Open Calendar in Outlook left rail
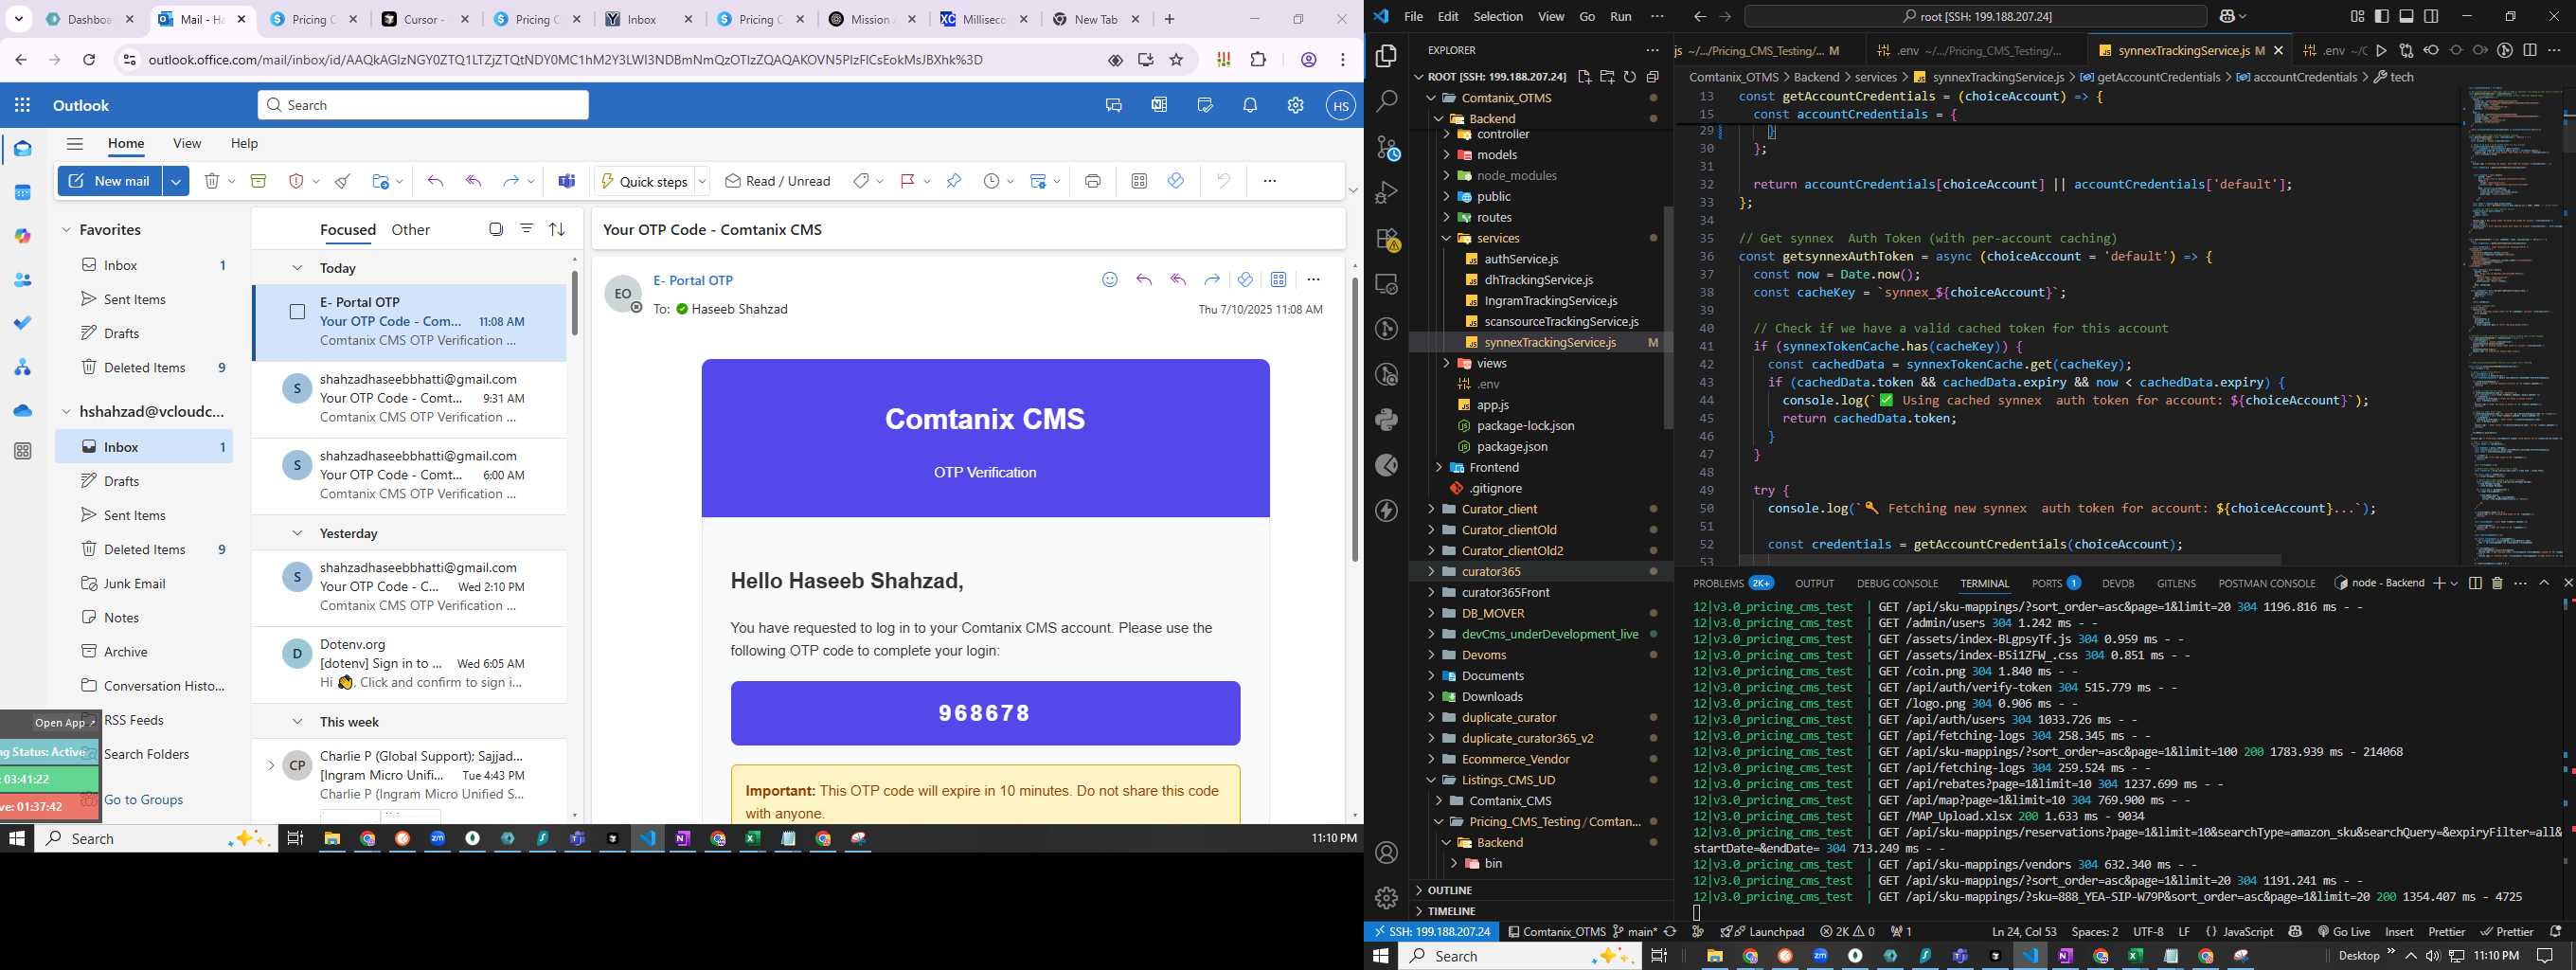The height and width of the screenshot is (970, 2576). point(22,192)
